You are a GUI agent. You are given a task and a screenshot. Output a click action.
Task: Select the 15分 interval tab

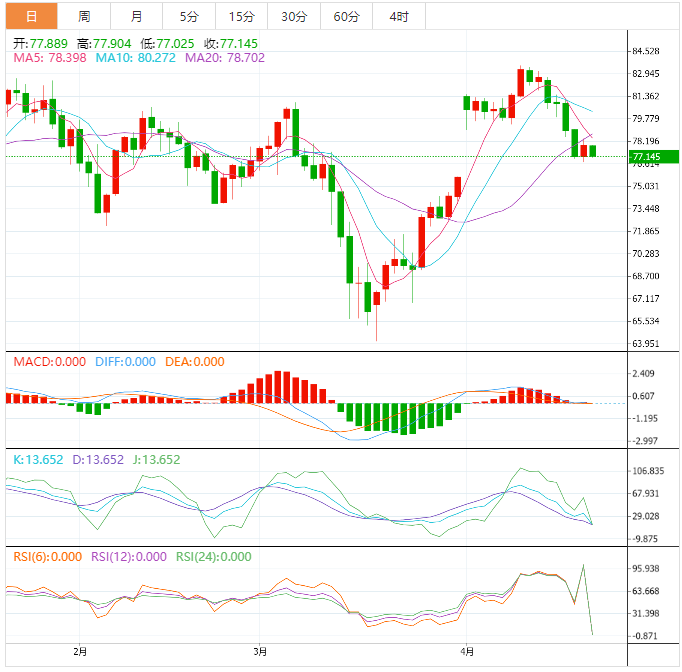pyautogui.click(x=241, y=16)
